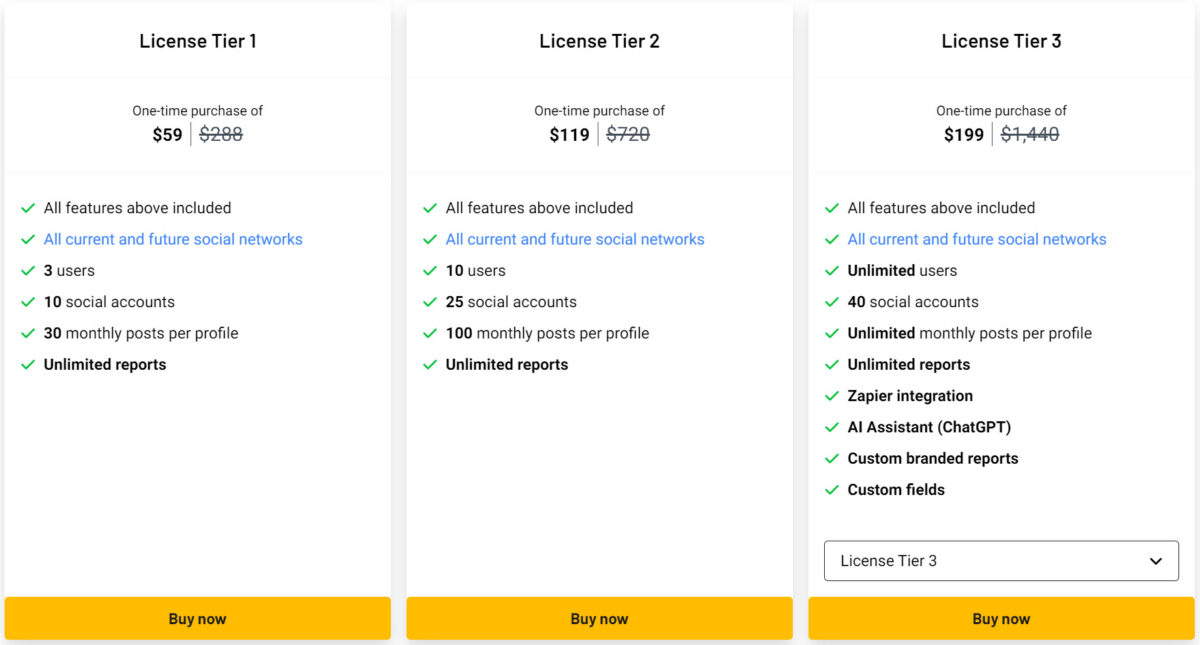Click "Buy now" under License Tier 2
Image resolution: width=1200 pixels, height=645 pixels.
(599, 618)
